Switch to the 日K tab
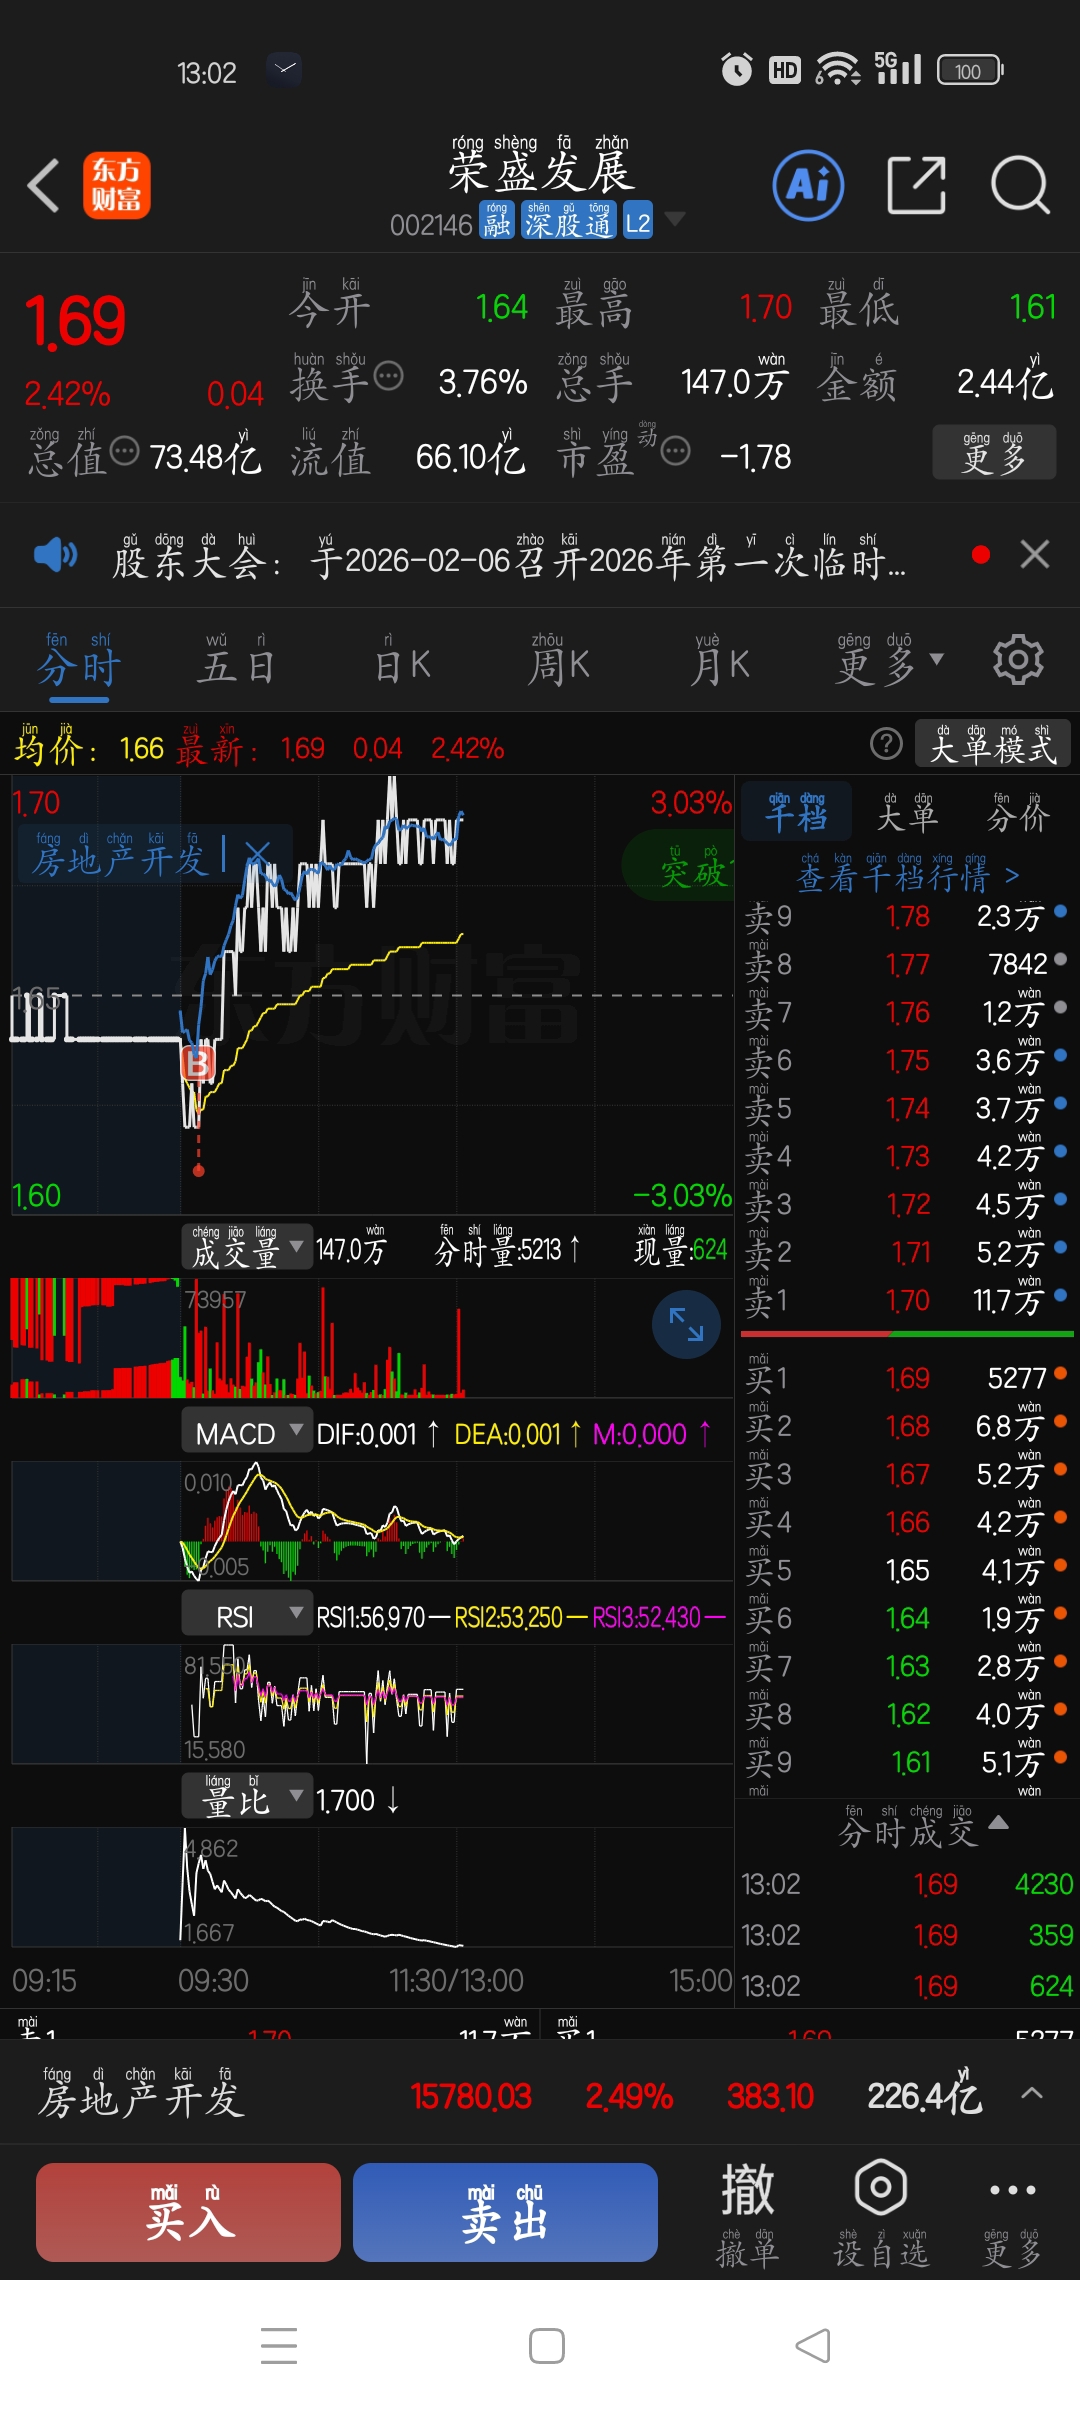The image size is (1080, 2412). 402,662
